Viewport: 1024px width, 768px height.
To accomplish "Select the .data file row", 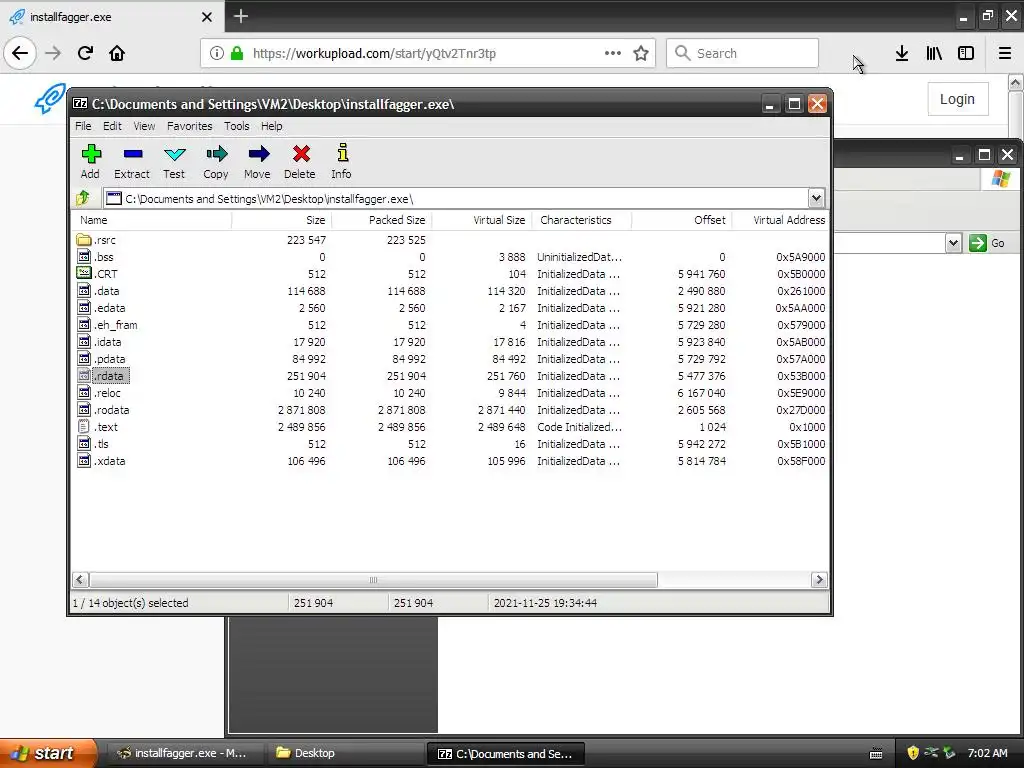I will (451, 291).
